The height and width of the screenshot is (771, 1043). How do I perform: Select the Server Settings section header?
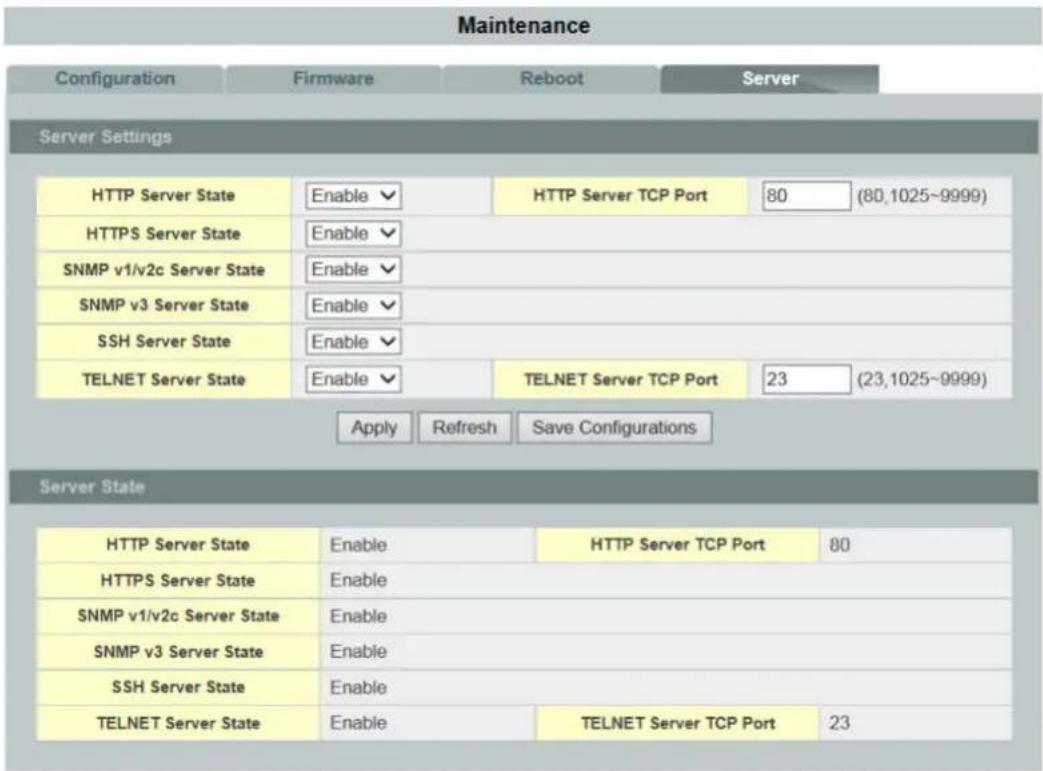523,137
